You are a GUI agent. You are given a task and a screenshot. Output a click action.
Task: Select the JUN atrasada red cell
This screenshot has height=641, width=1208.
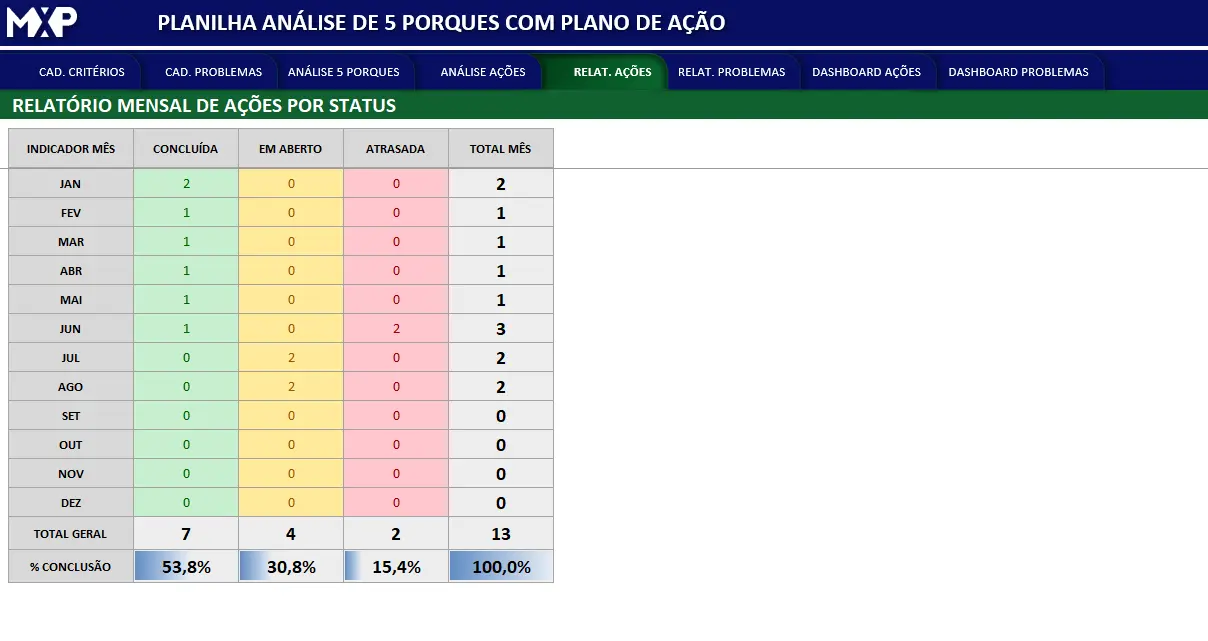[x=396, y=329]
